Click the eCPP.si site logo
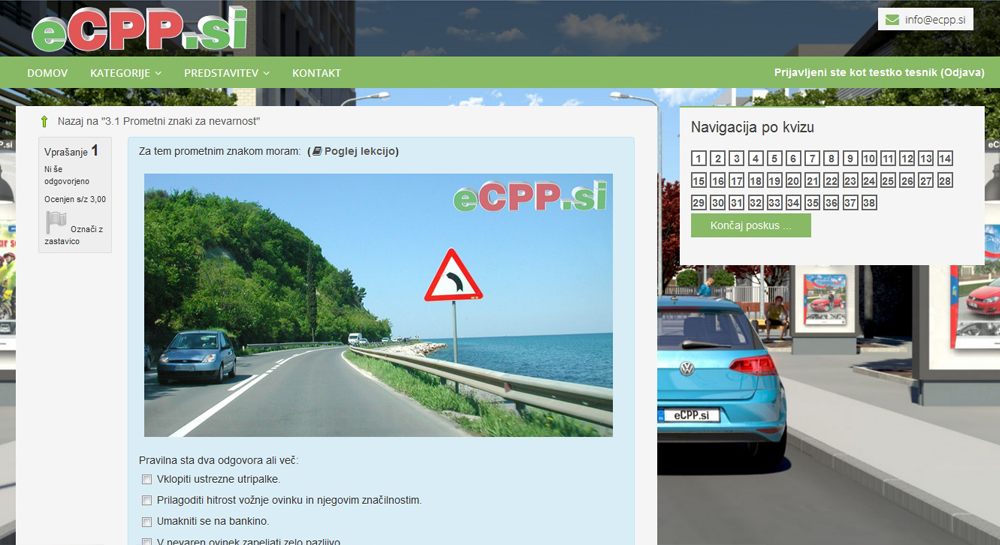1000x545 pixels. coord(139,29)
